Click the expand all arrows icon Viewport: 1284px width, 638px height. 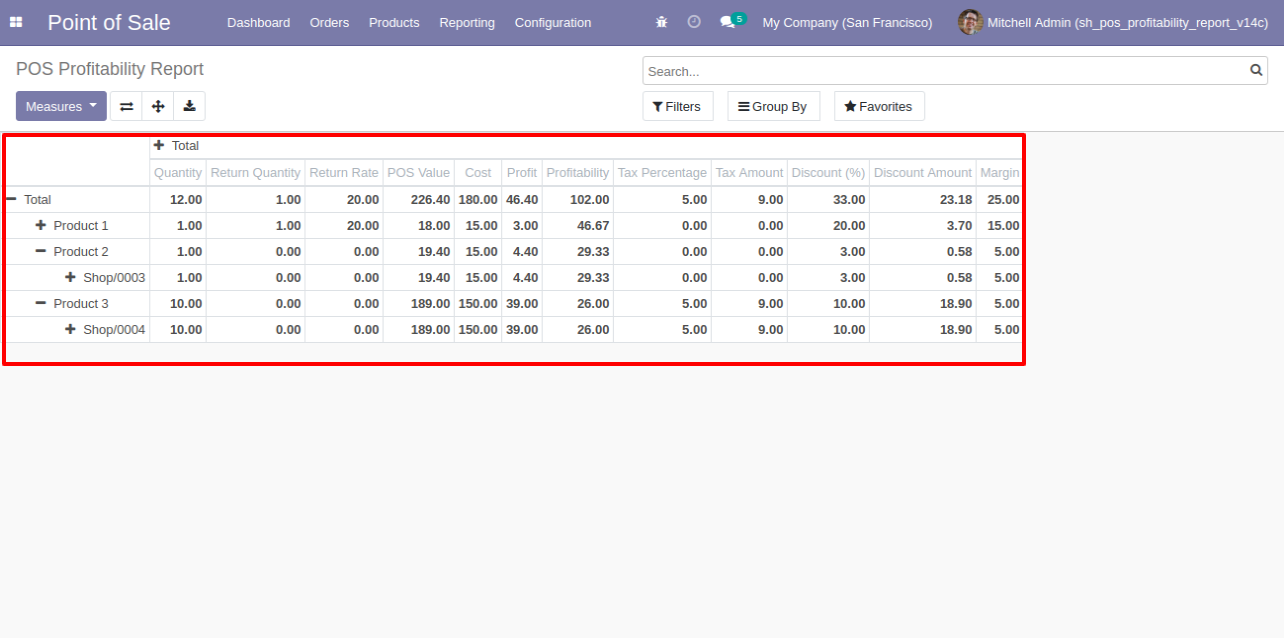pyautogui.click(x=157, y=107)
